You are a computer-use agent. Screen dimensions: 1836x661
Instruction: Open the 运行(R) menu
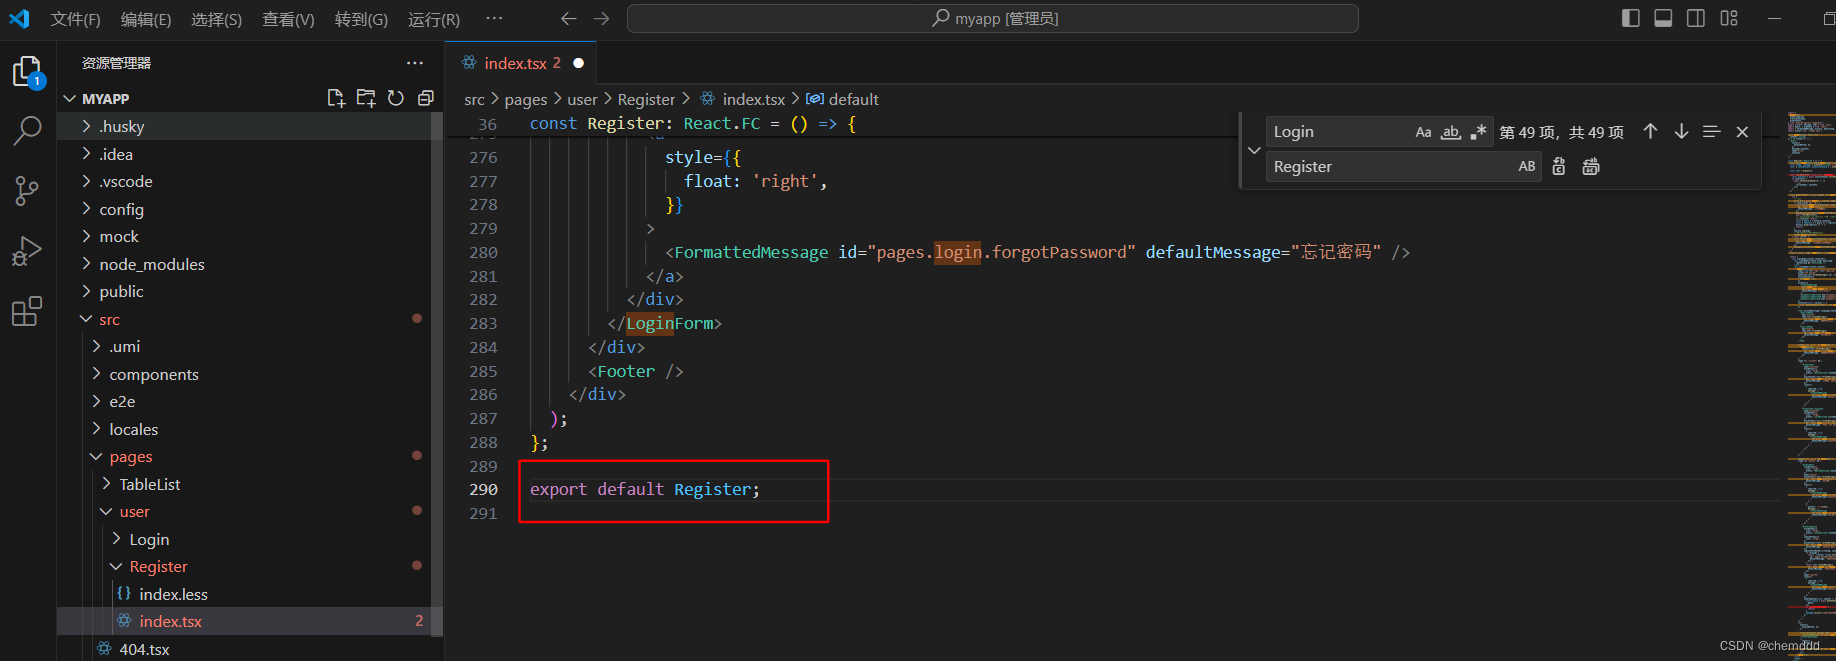pyautogui.click(x=434, y=19)
